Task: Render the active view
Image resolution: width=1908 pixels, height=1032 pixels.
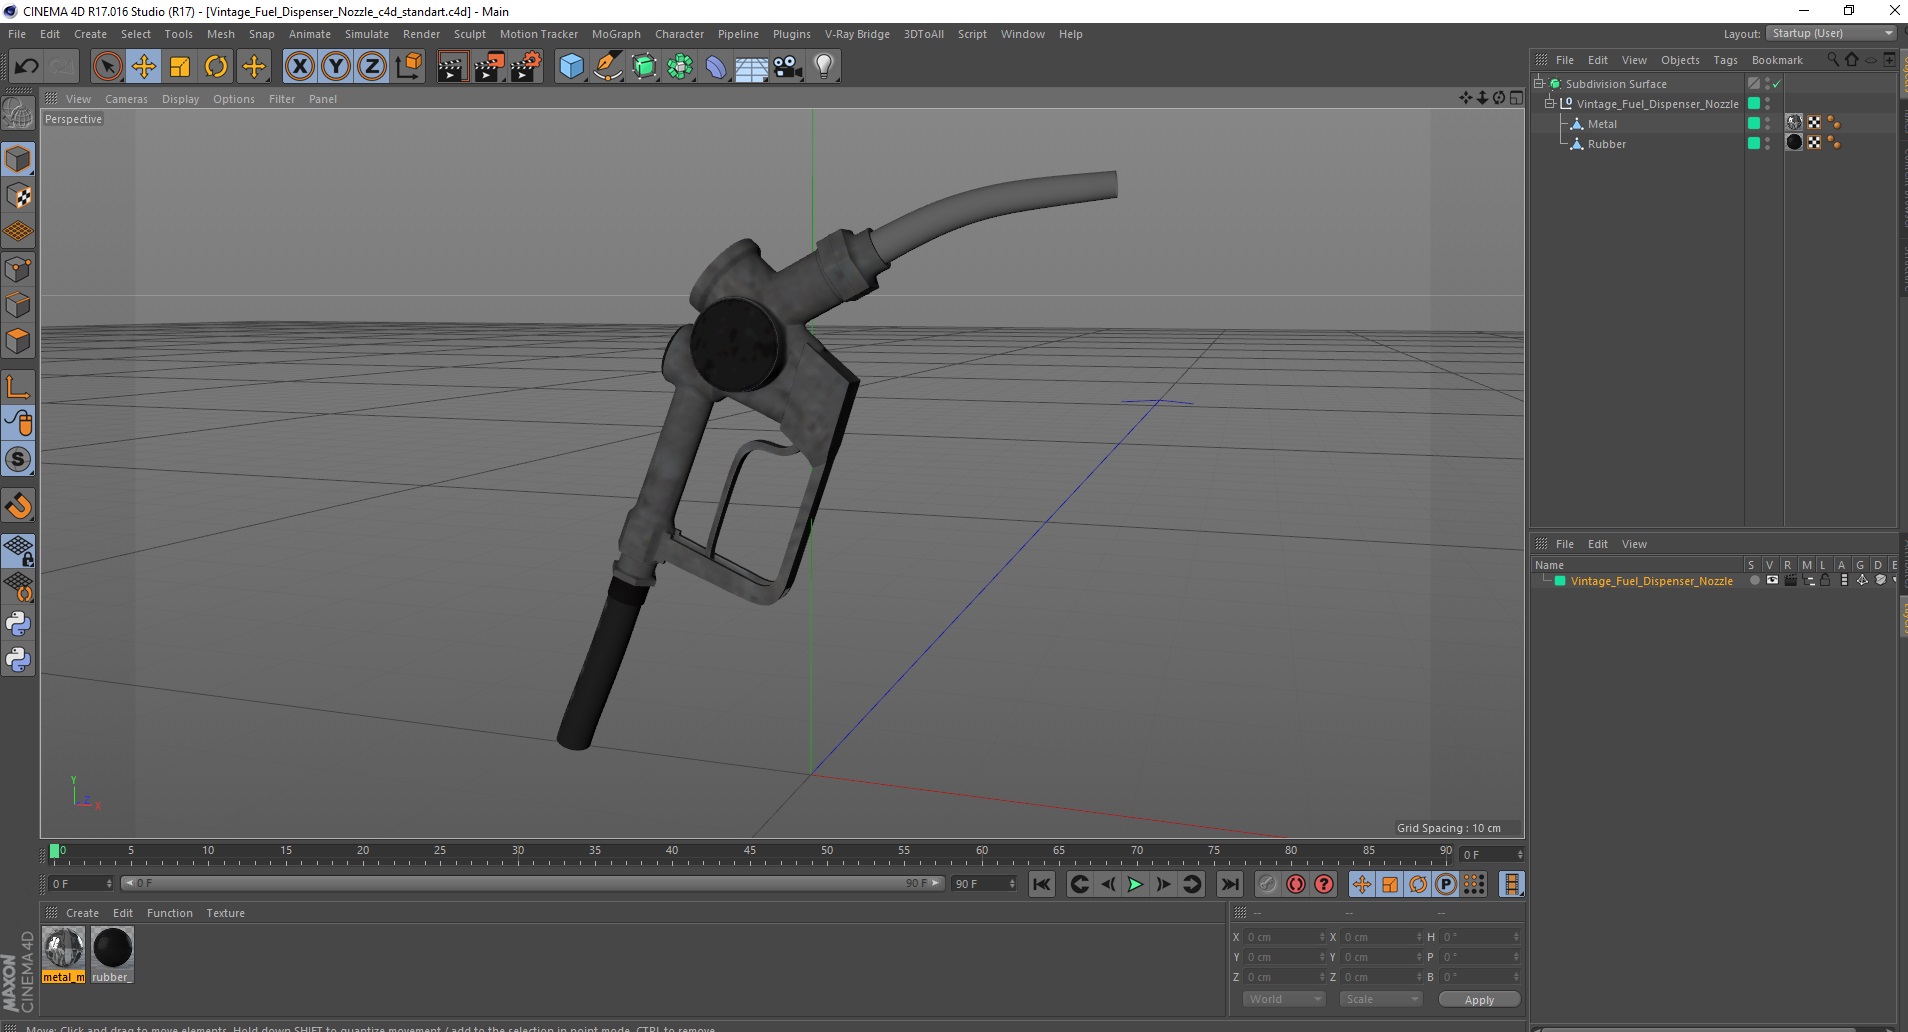Action: coord(453,67)
